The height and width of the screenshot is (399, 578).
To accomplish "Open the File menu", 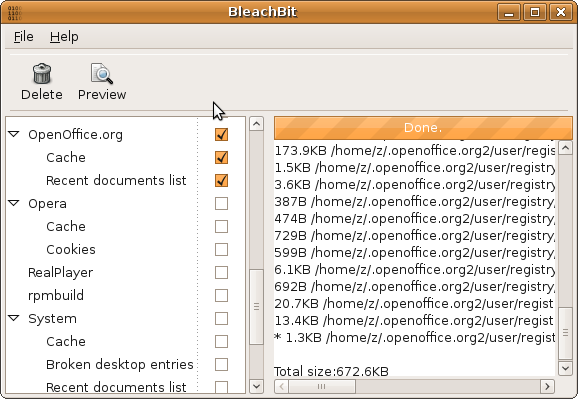I will click(24, 37).
